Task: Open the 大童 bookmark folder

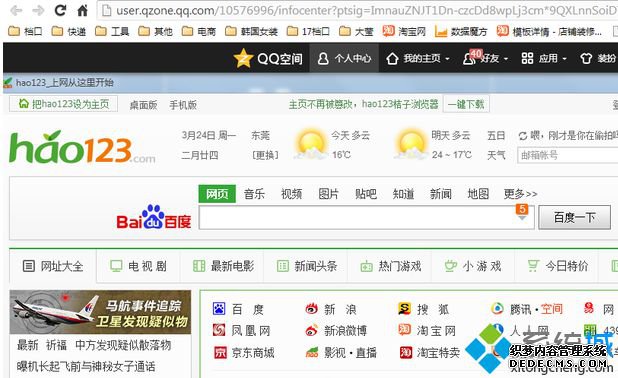Action: click(x=356, y=31)
